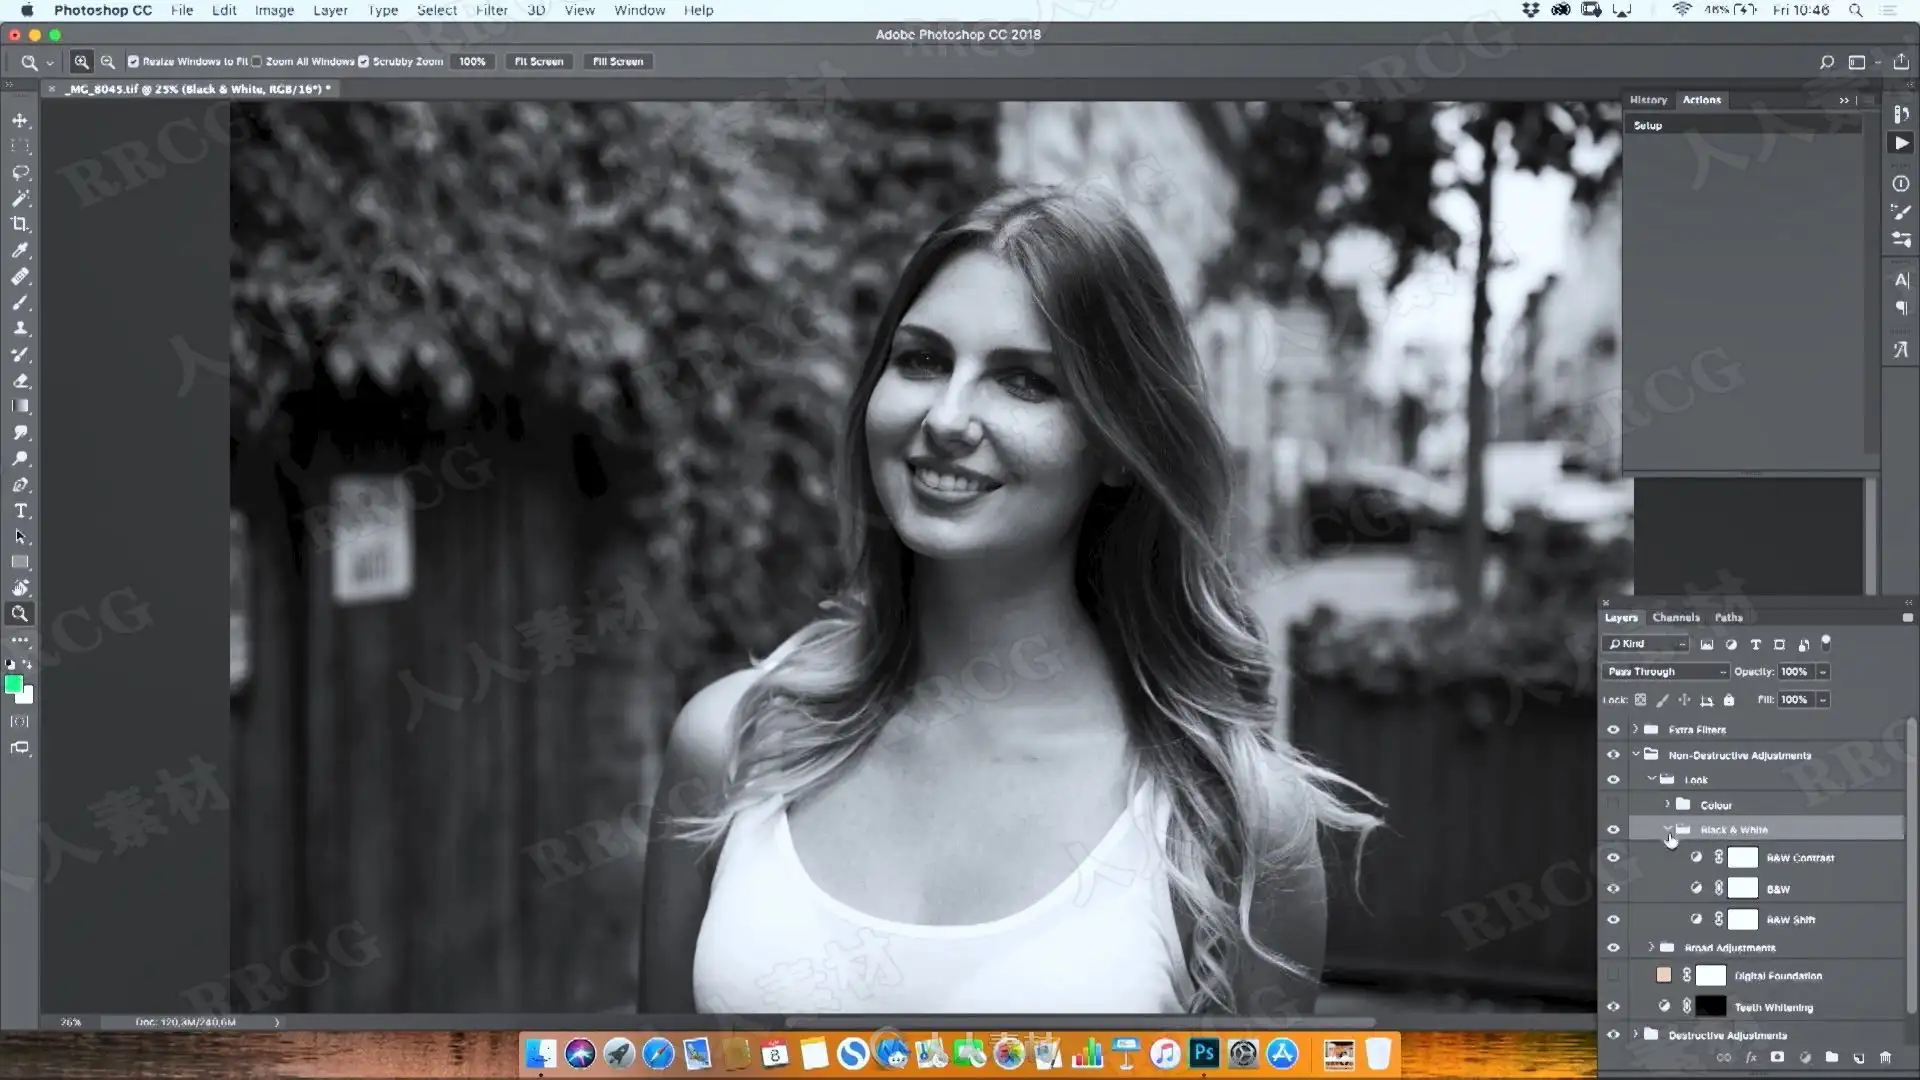1920x1080 pixels.
Task: Select the Lasso tool
Action: [20, 172]
